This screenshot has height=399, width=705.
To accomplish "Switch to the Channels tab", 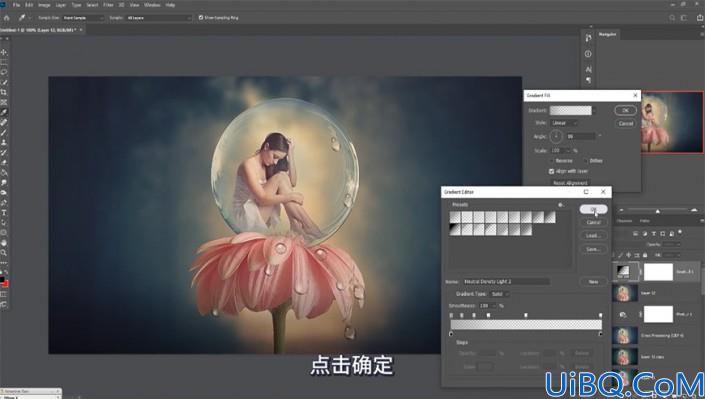I will (624, 221).
